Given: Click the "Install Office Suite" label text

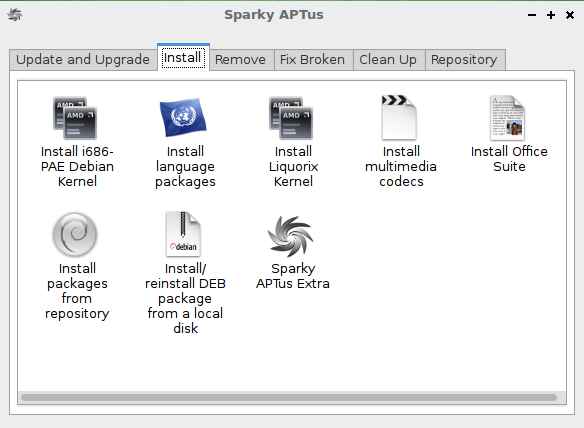Looking at the screenshot, I should [509, 159].
